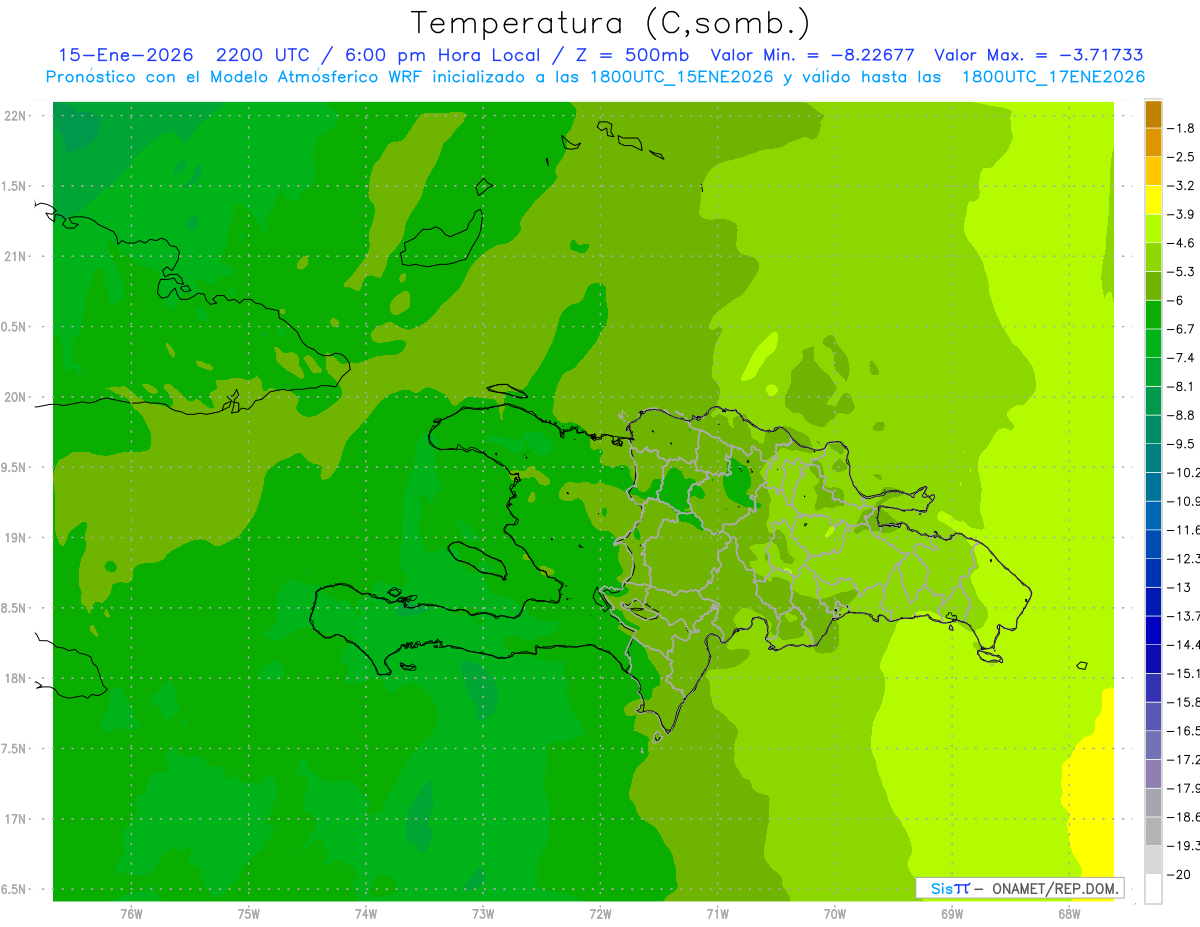Image resolution: width=1200 pixels, height=927 pixels.
Task: Click the "-4.6" legend value
Action: point(1182,243)
